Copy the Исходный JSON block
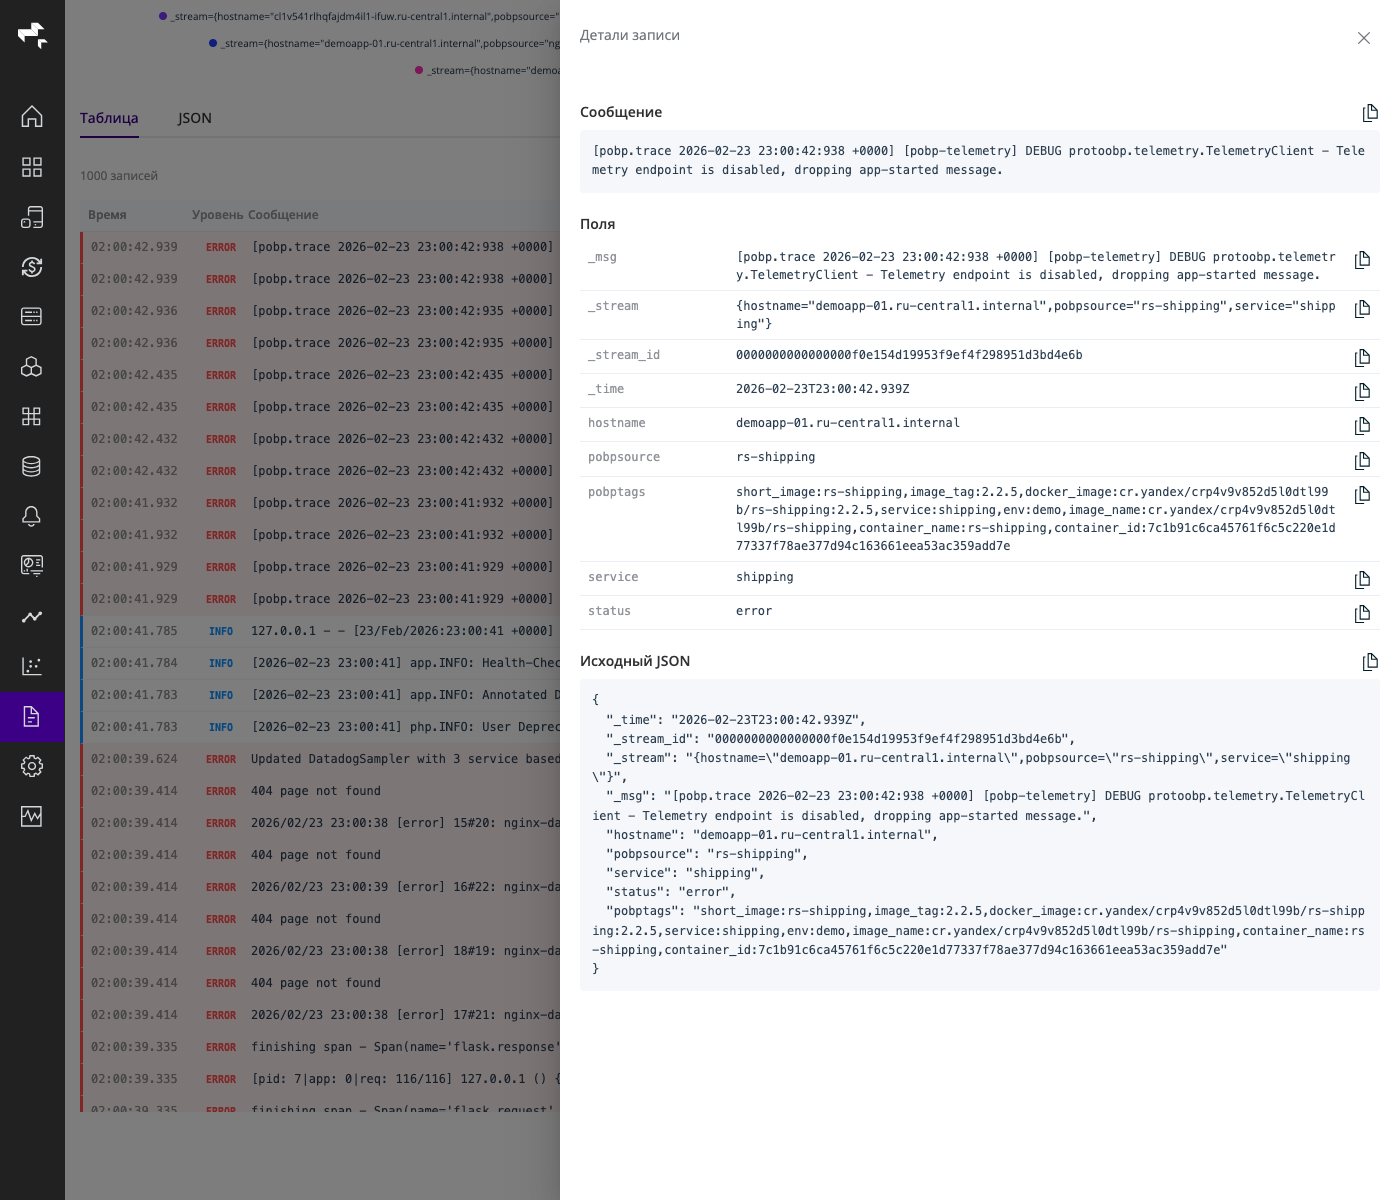 click(1370, 662)
